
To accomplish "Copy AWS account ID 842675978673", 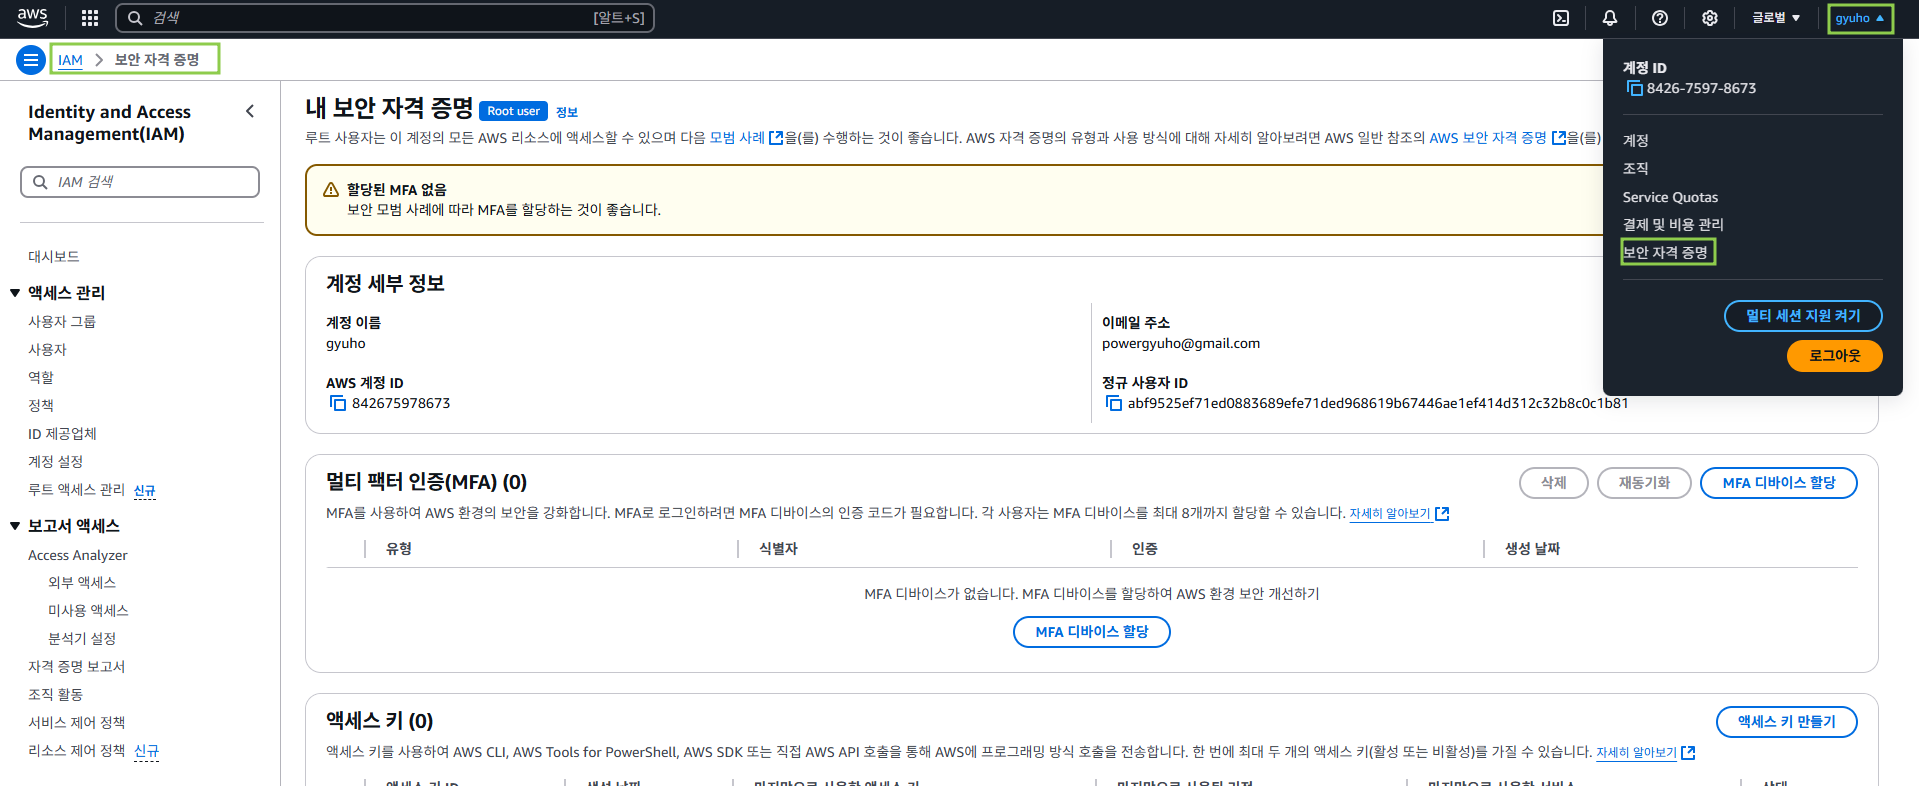I will pos(338,403).
